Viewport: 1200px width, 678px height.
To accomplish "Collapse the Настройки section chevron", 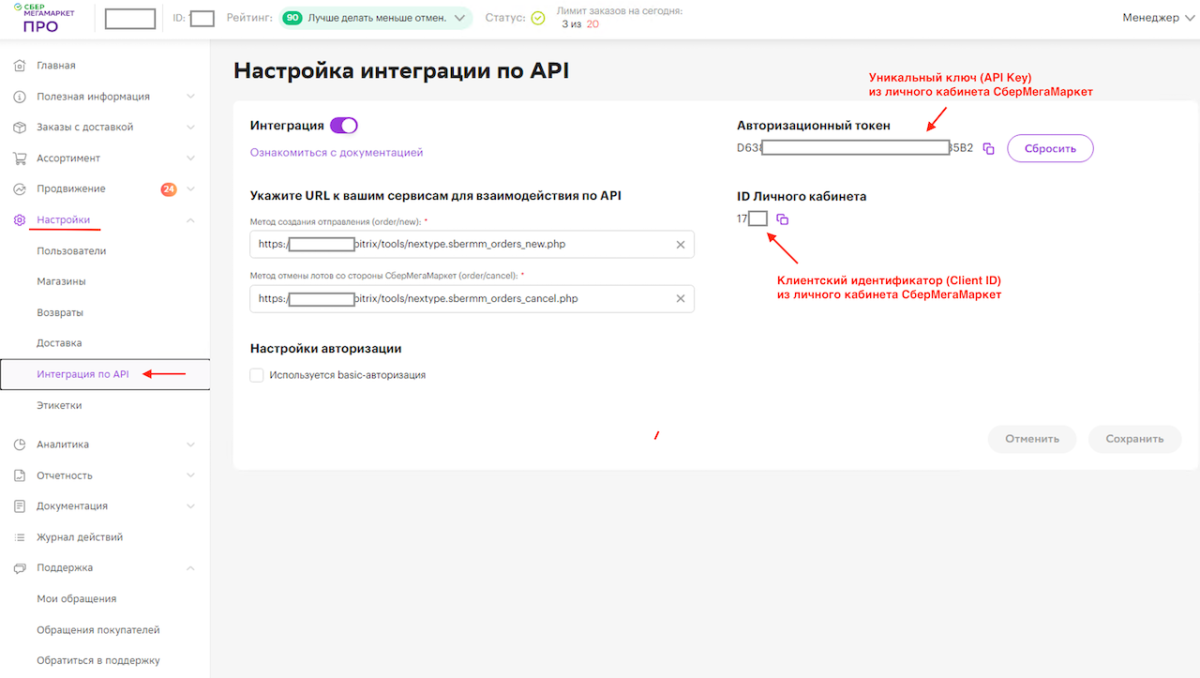I will 191,220.
